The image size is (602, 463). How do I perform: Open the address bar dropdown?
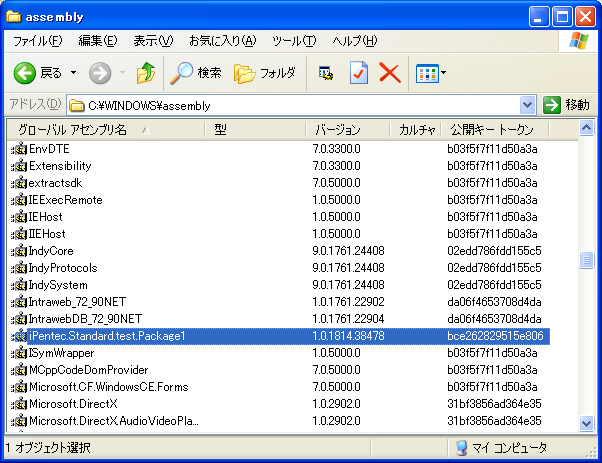(528, 105)
